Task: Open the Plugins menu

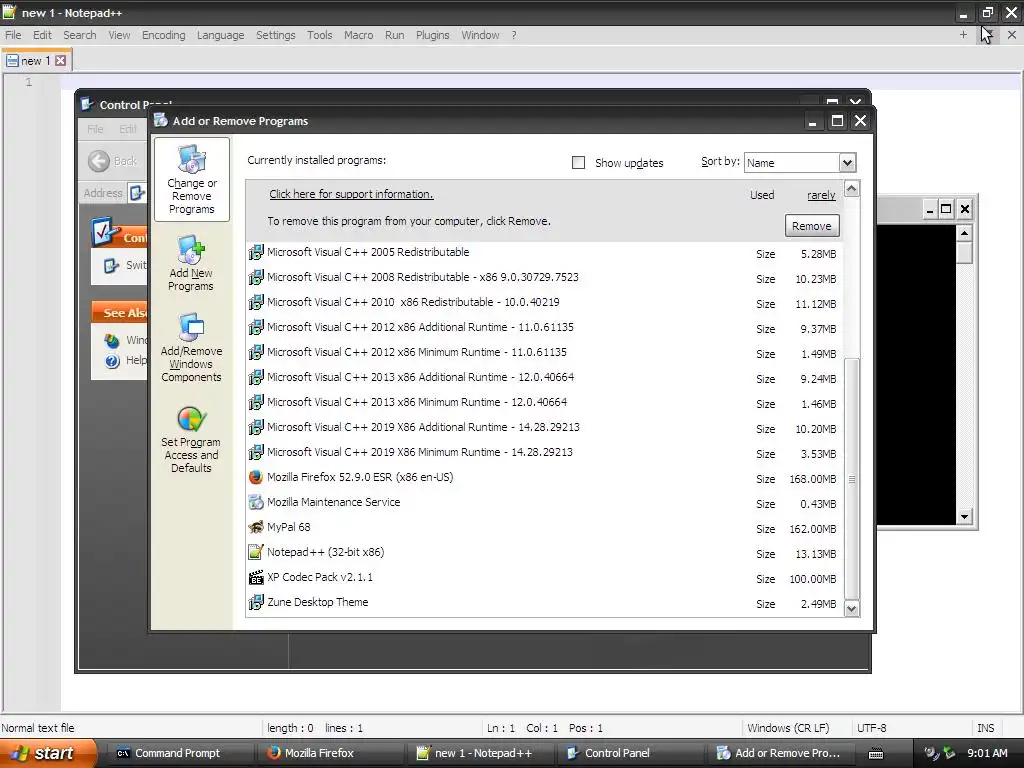Action: [x=432, y=35]
